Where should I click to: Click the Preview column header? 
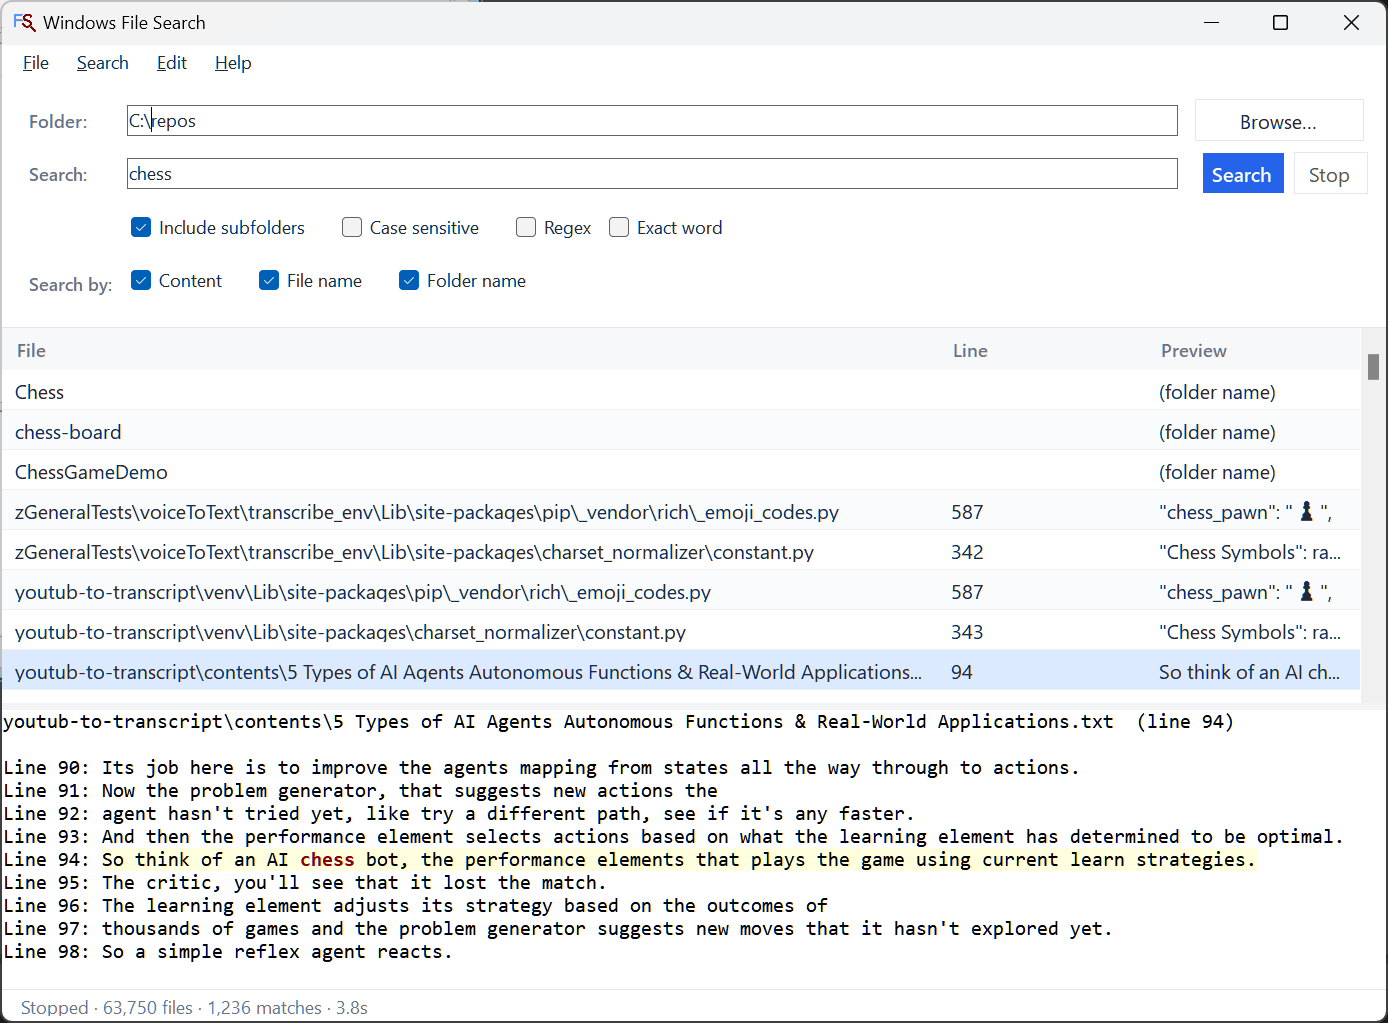click(x=1194, y=351)
